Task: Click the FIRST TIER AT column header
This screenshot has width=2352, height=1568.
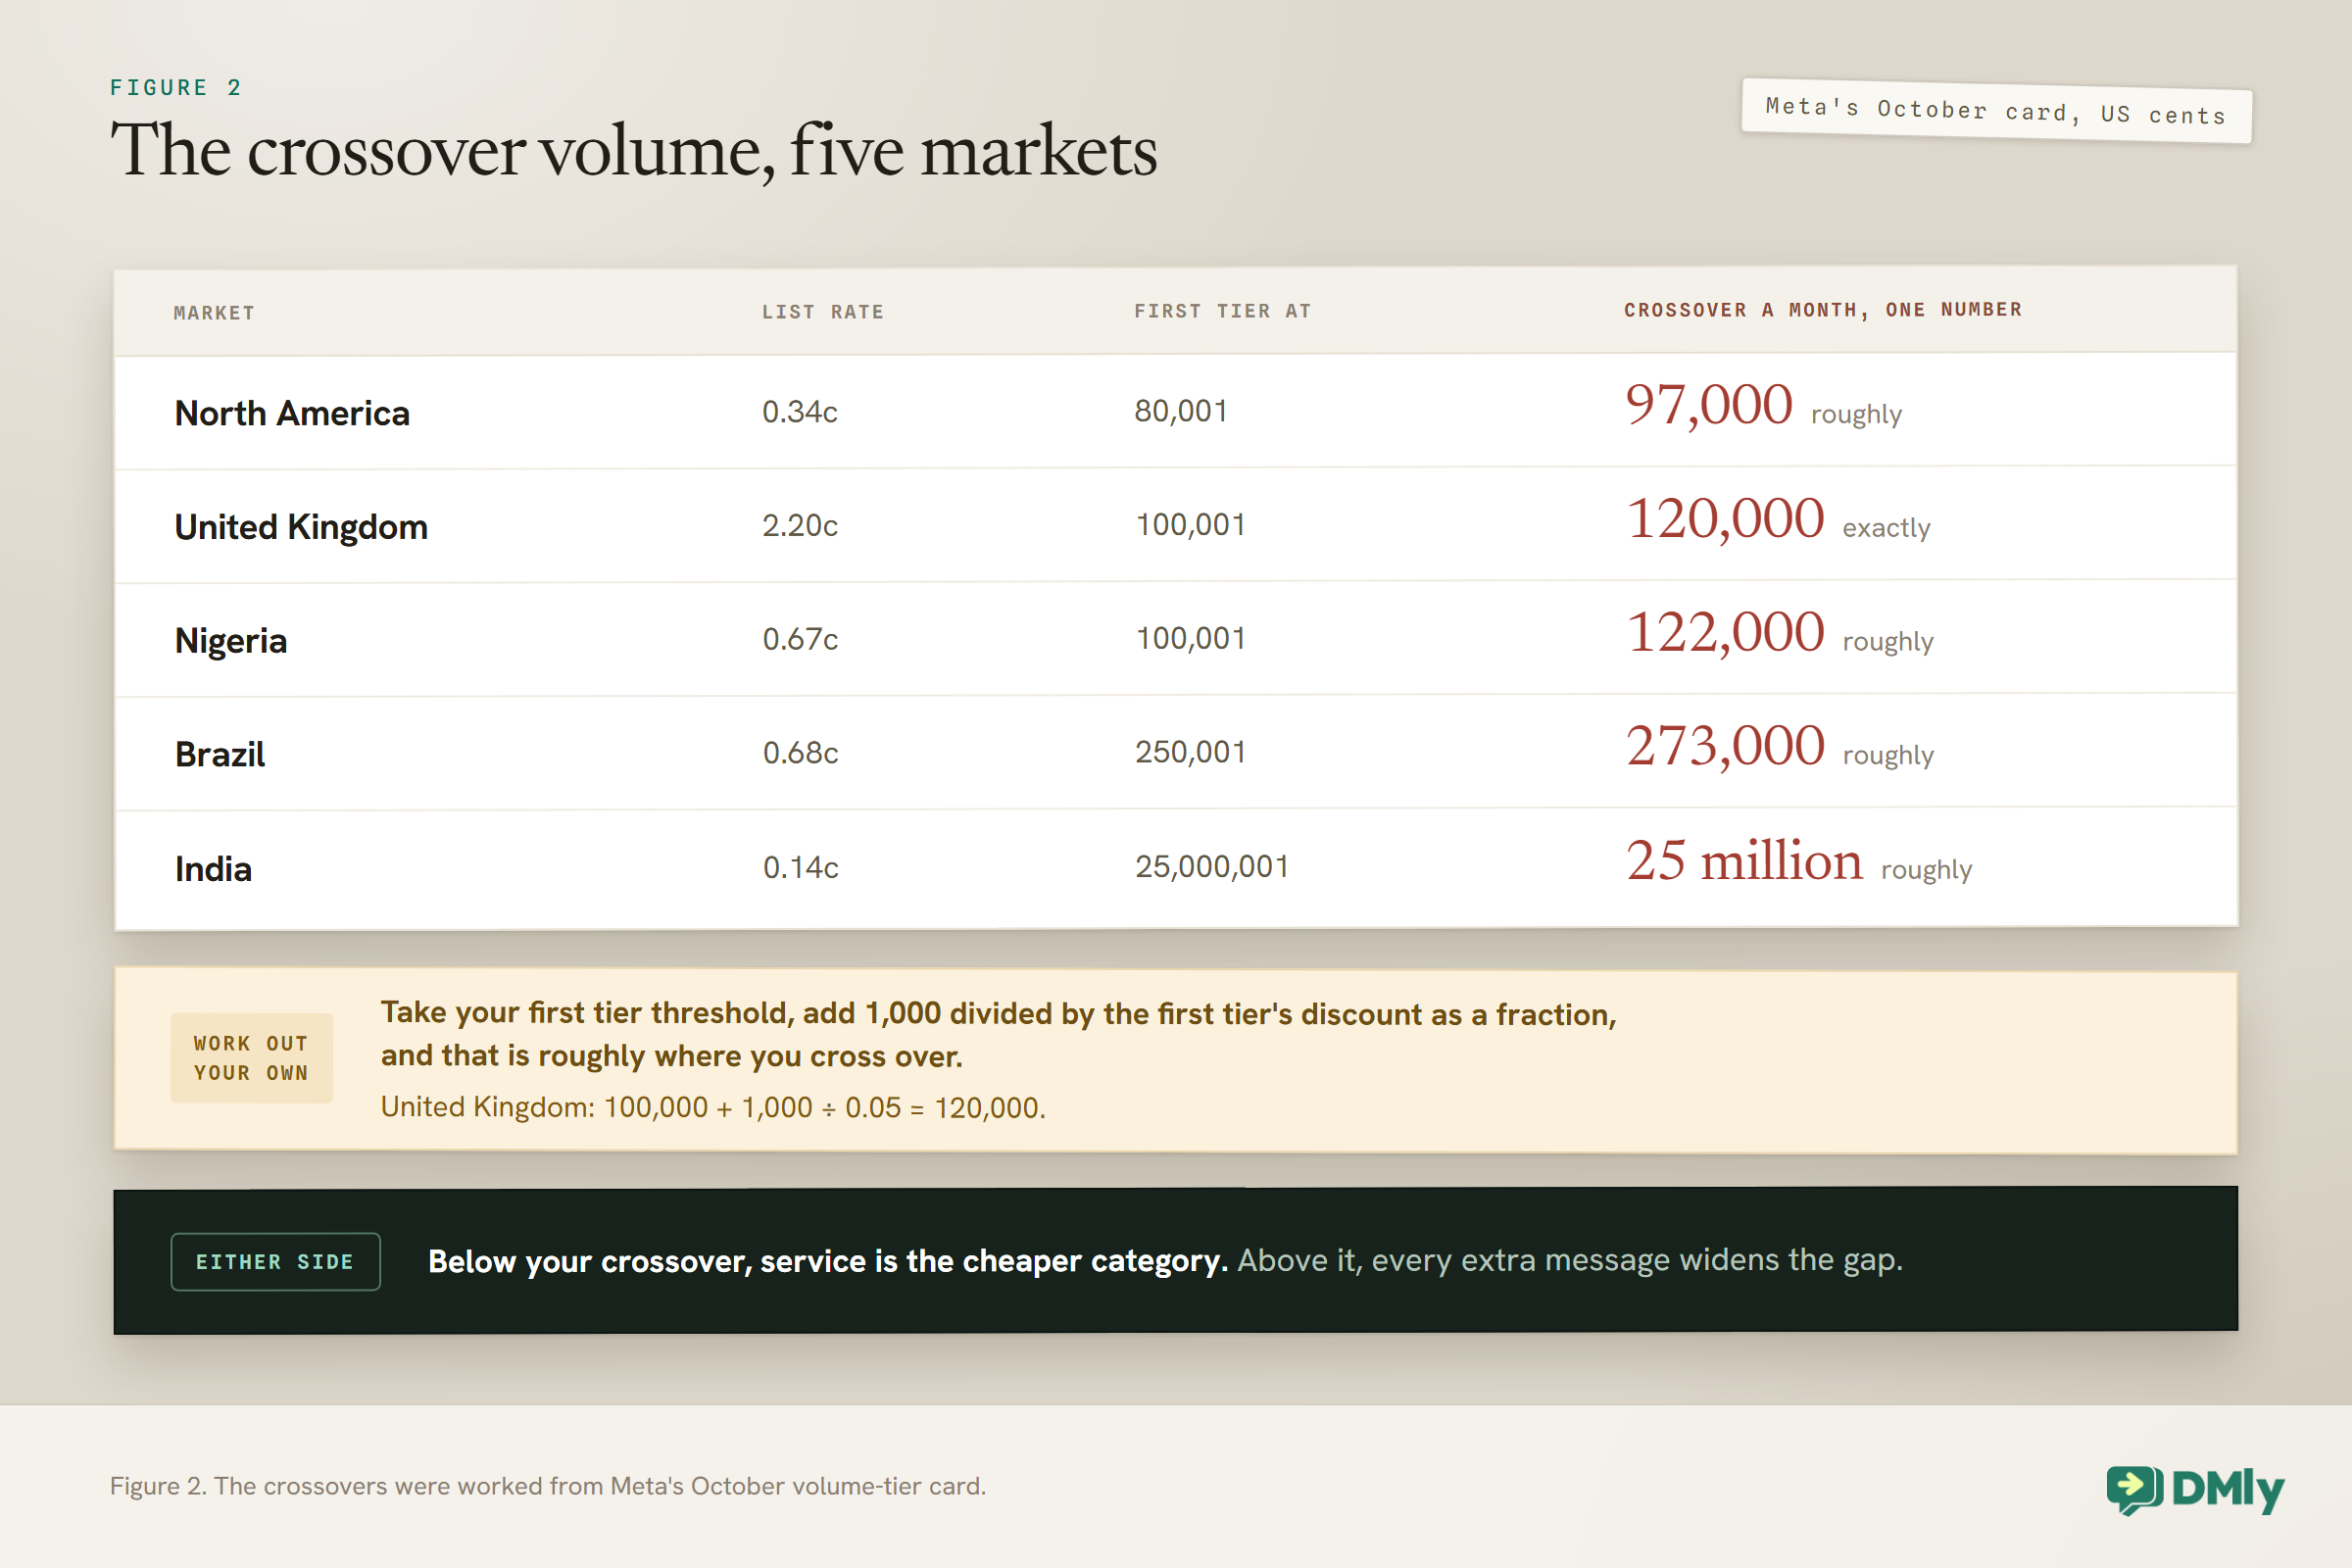Action: click(1222, 311)
